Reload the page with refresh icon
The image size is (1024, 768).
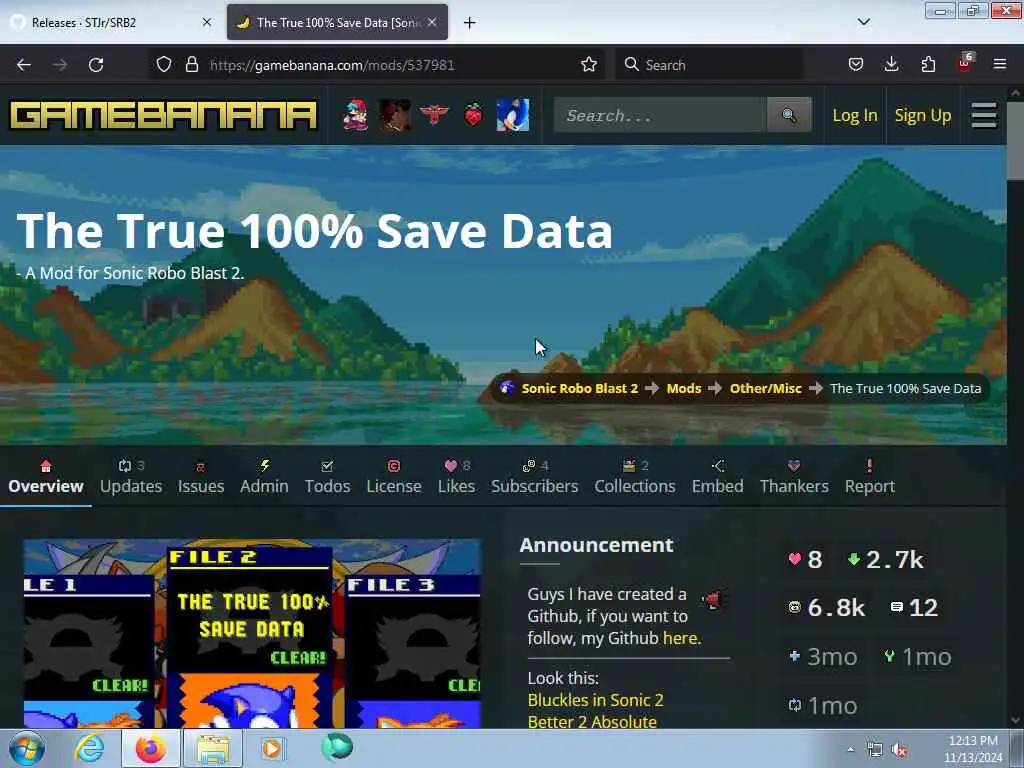96,65
